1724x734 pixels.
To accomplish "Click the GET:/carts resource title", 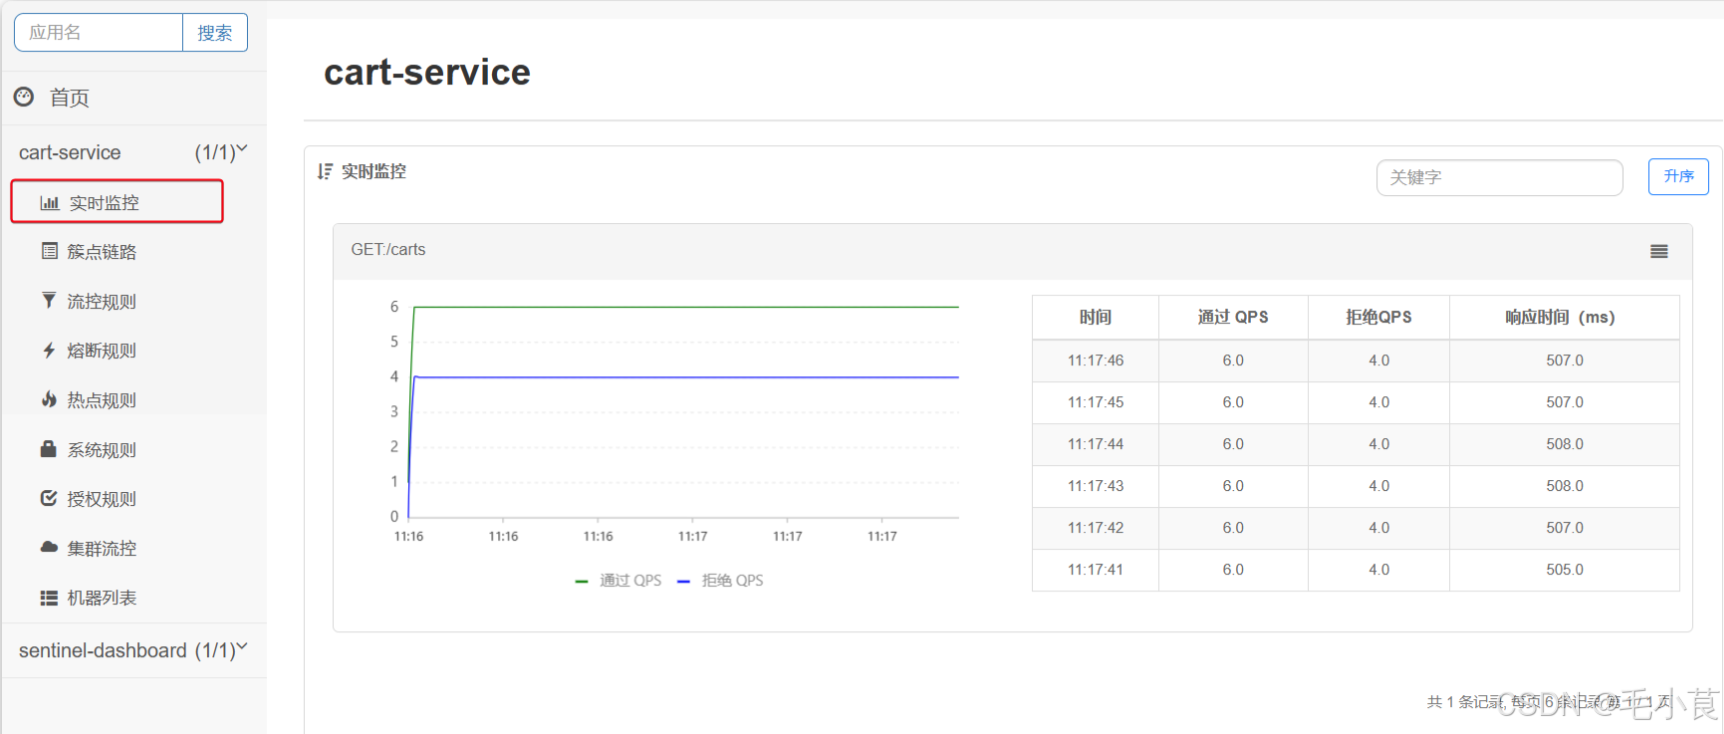I will pyautogui.click(x=388, y=250).
